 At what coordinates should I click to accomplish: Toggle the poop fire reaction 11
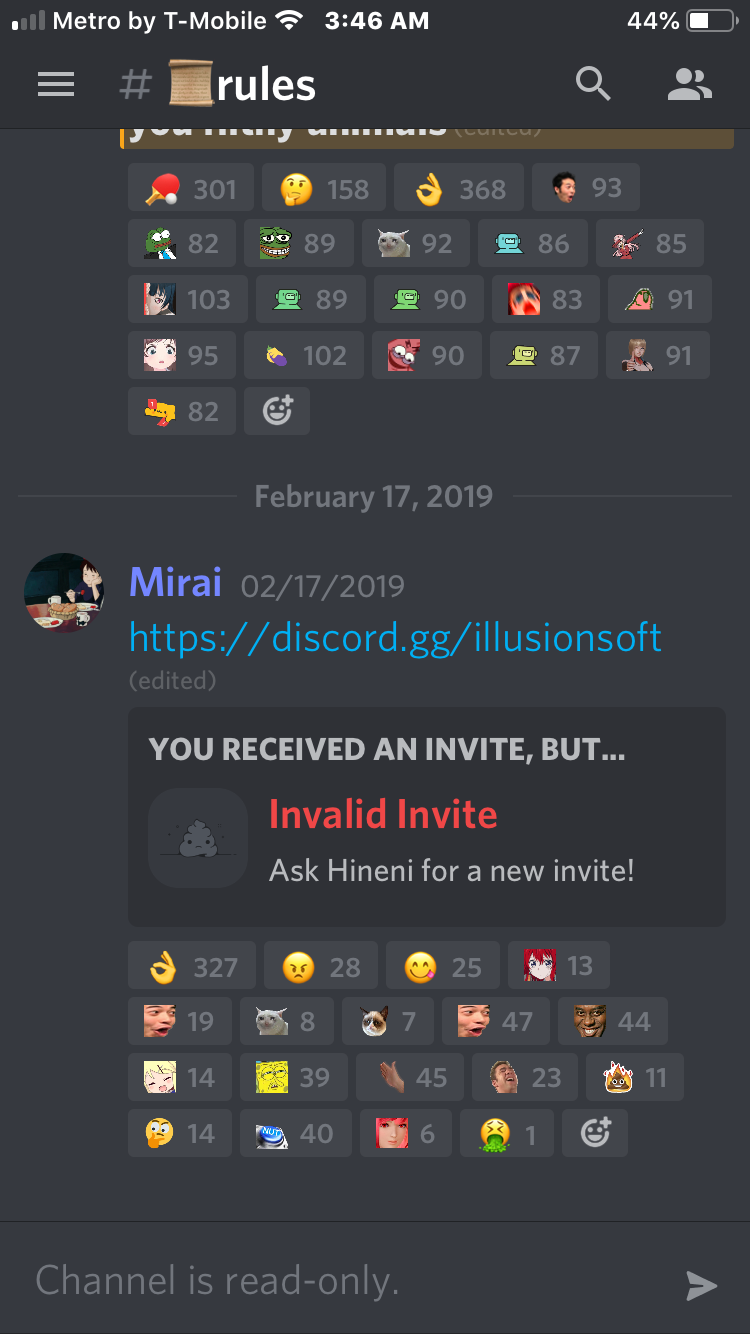(635, 1077)
